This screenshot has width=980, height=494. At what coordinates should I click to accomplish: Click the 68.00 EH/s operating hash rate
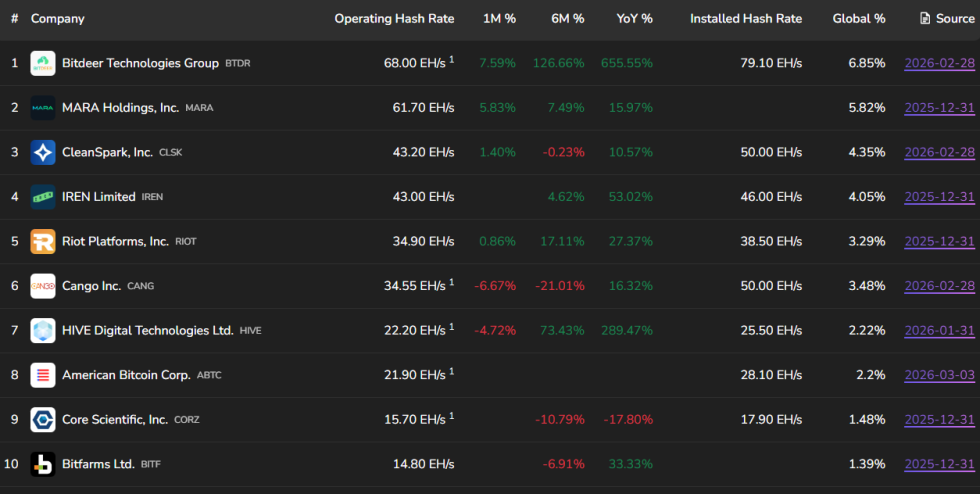tap(414, 63)
